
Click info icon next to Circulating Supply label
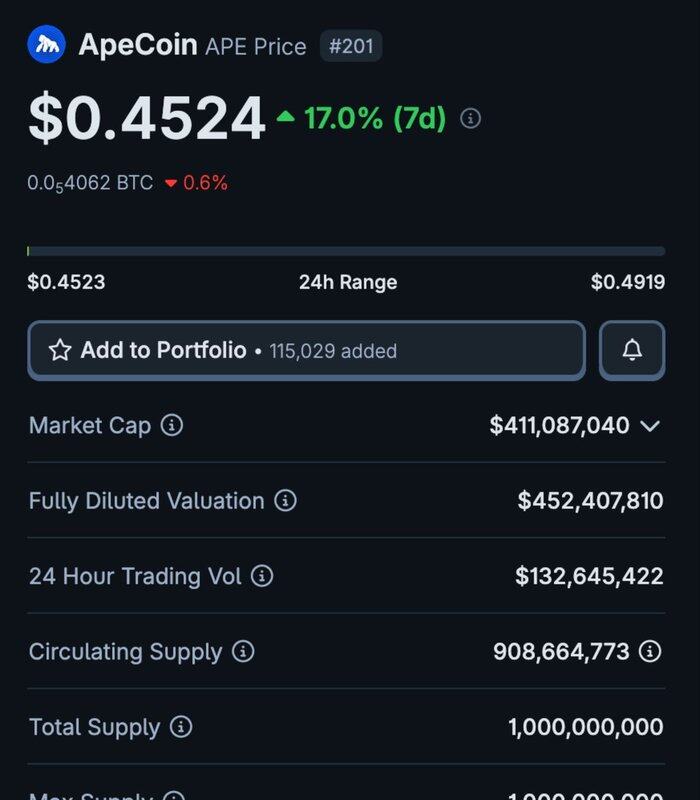[x=243, y=652]
